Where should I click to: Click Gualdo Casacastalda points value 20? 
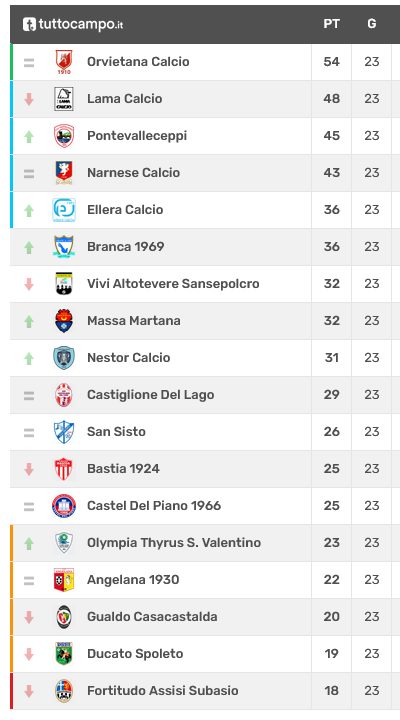[332, 617]
